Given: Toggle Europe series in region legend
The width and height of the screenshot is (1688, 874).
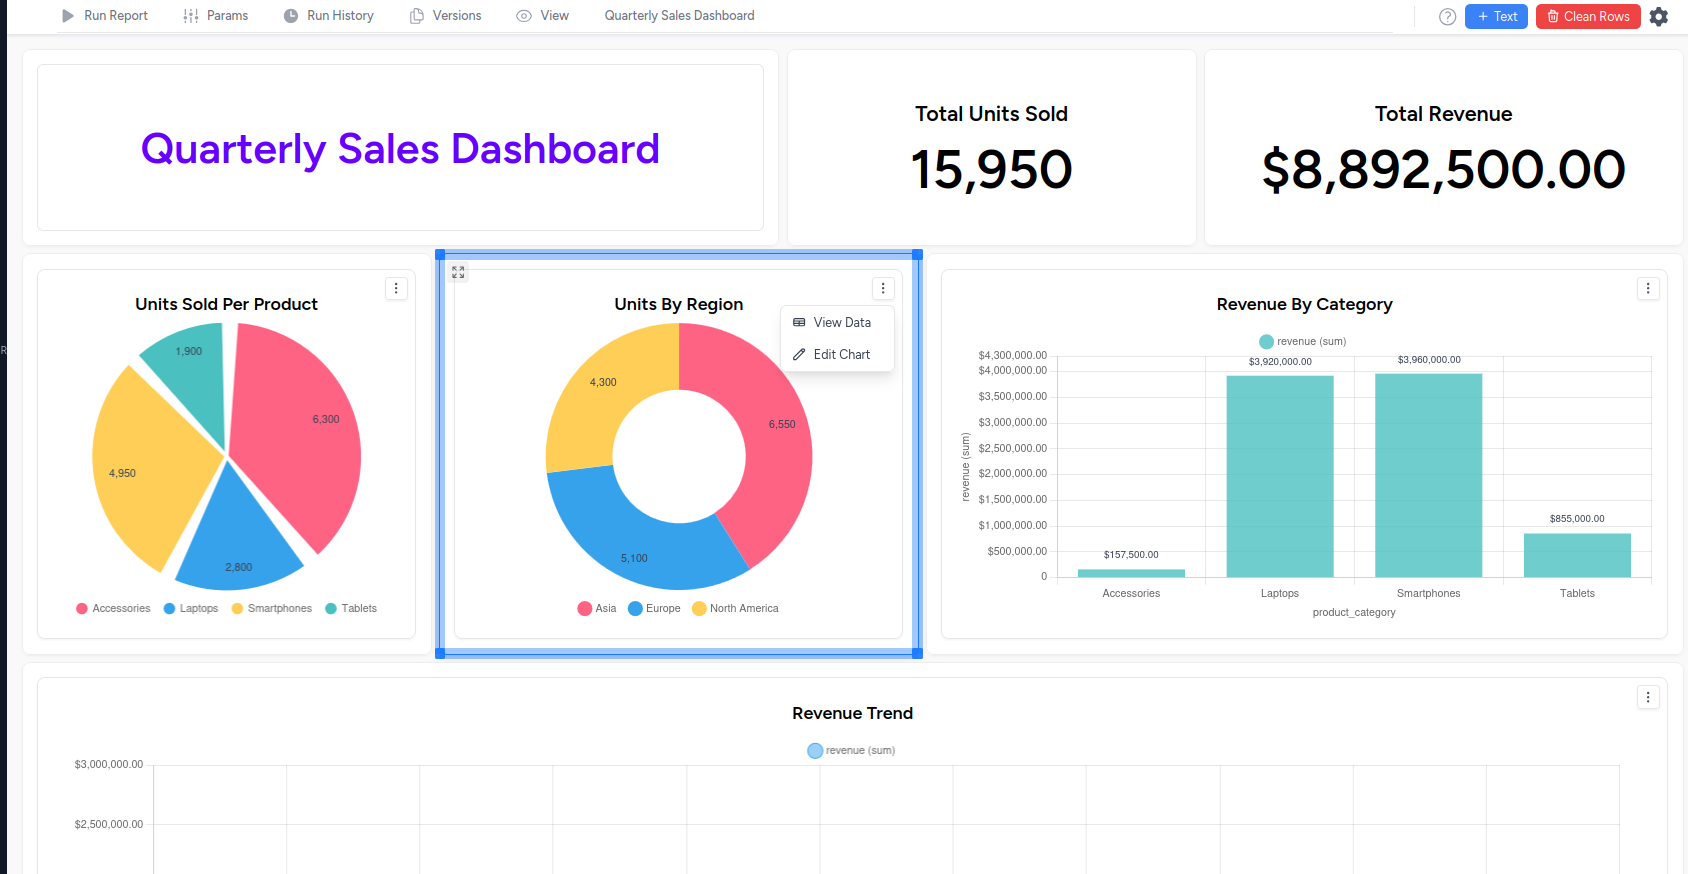Looking at the screenshot, I should click(654, 608).
